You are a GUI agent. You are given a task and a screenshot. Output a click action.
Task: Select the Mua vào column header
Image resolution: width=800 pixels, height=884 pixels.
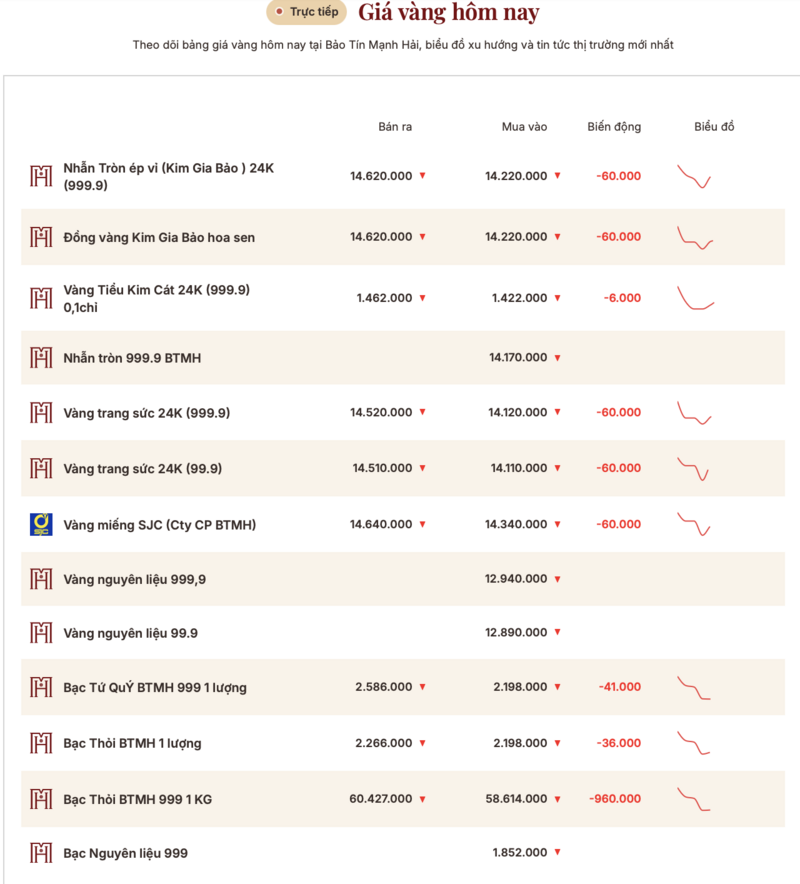(524, 127)
